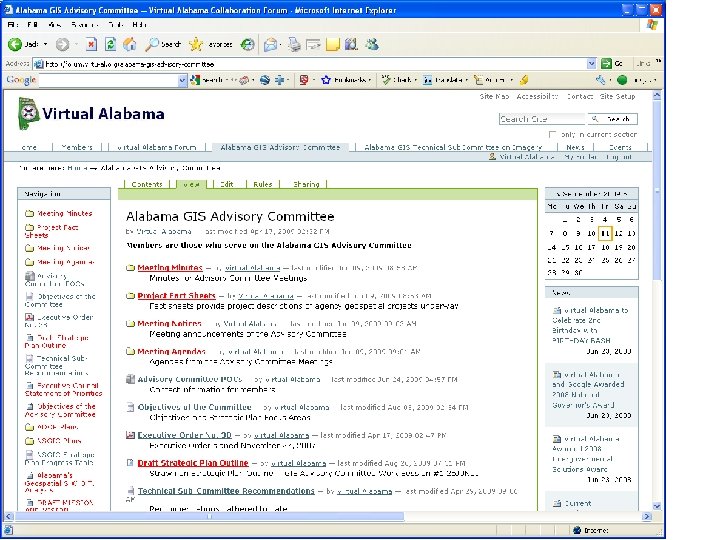Click the site Search button
This screenshot has height=540, width=720.
point(613,119)
